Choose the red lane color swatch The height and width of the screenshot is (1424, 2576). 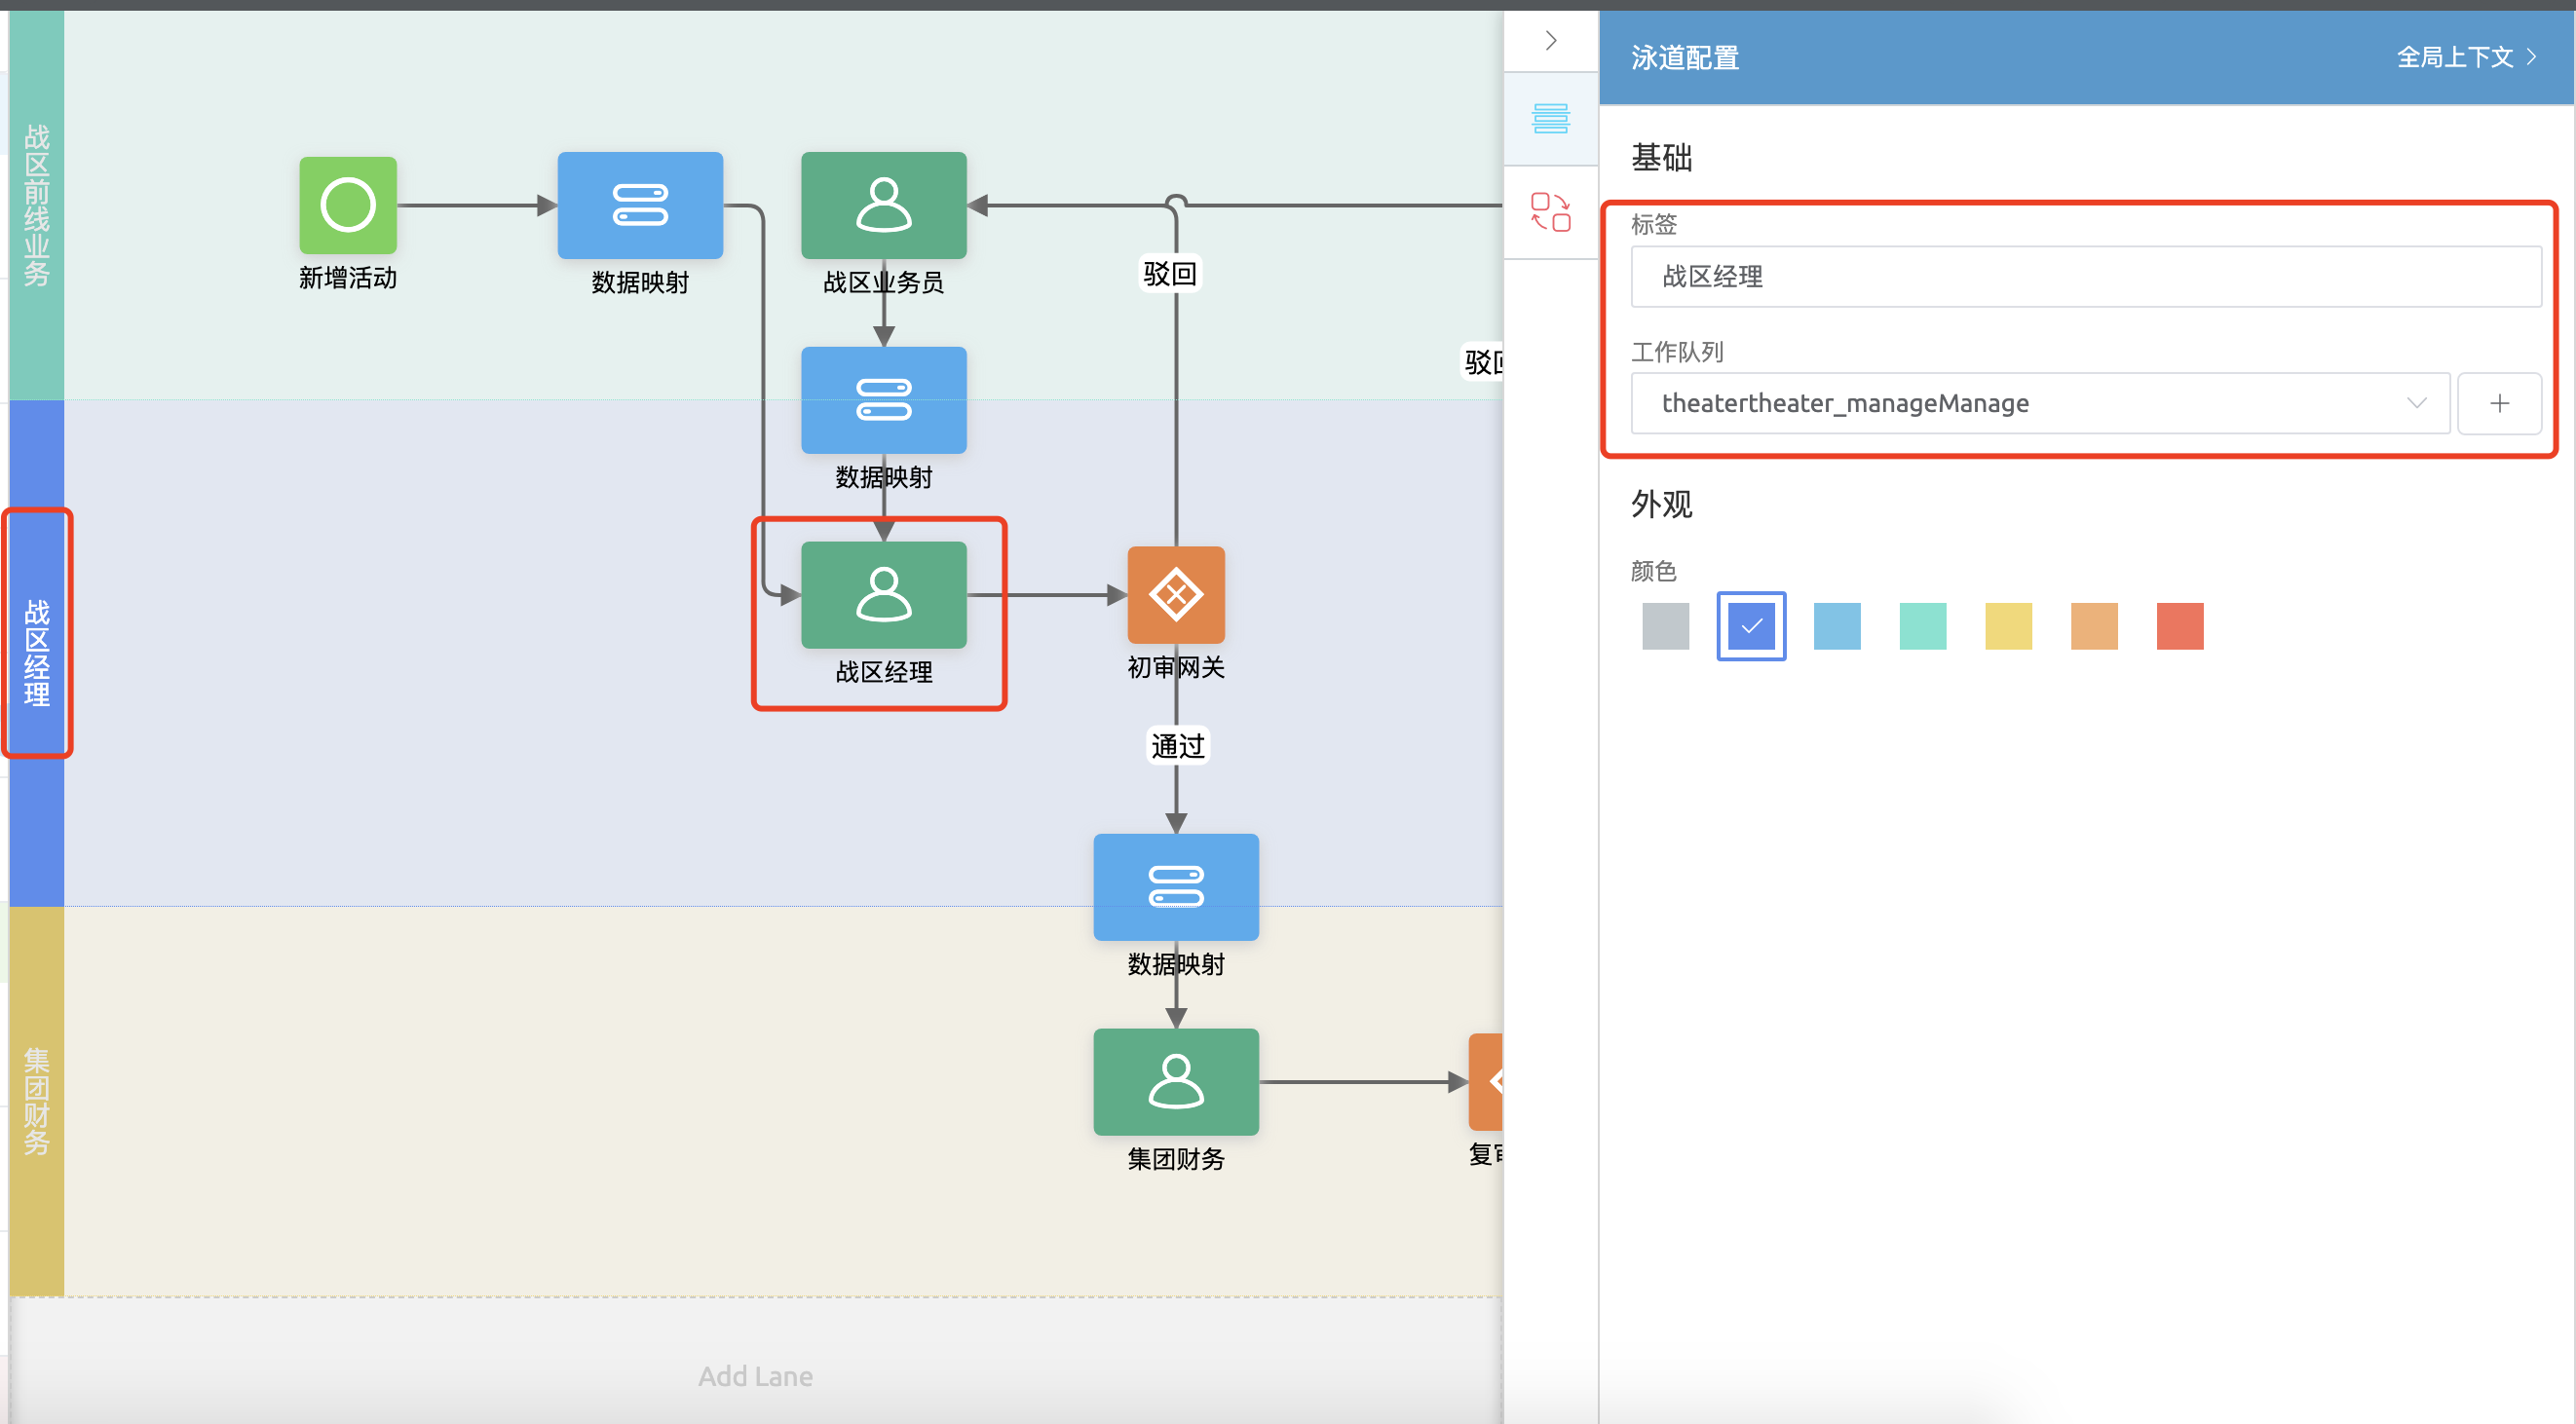[x=2180, y=626]
